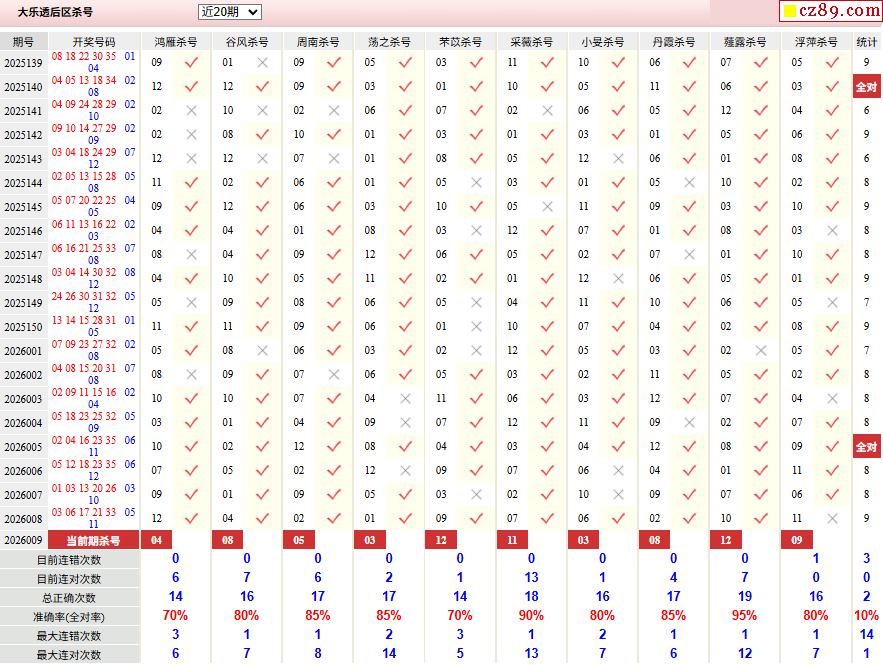The height and width of the screenshot is (665, 883).
Task: Click the 采薇杀号 column header
Action: click(532, 42)
